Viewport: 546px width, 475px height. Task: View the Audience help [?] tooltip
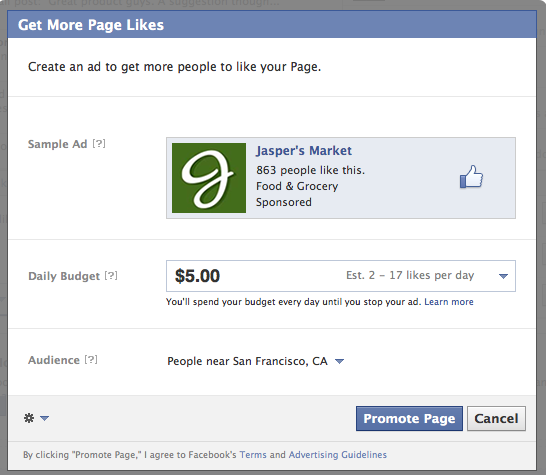pos(91,359)
